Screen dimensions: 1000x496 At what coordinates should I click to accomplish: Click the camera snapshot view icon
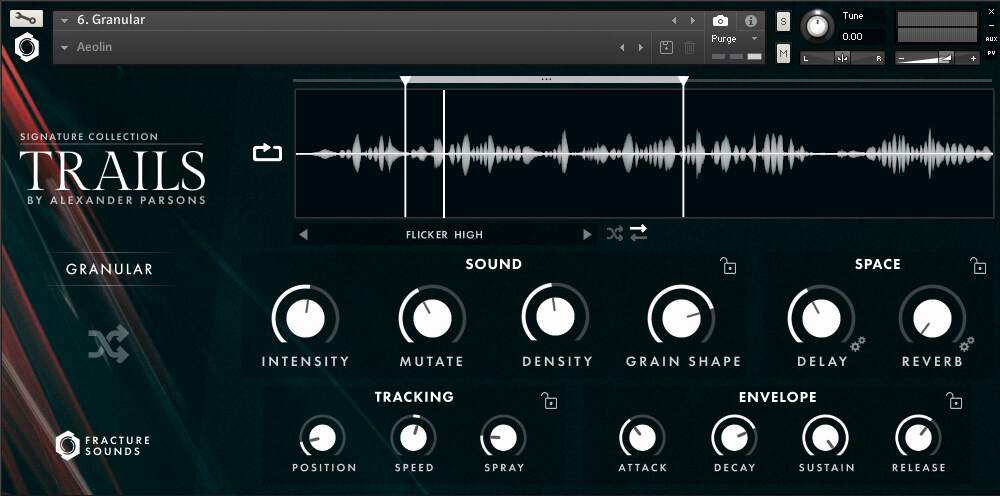click(x=720, y=20)
